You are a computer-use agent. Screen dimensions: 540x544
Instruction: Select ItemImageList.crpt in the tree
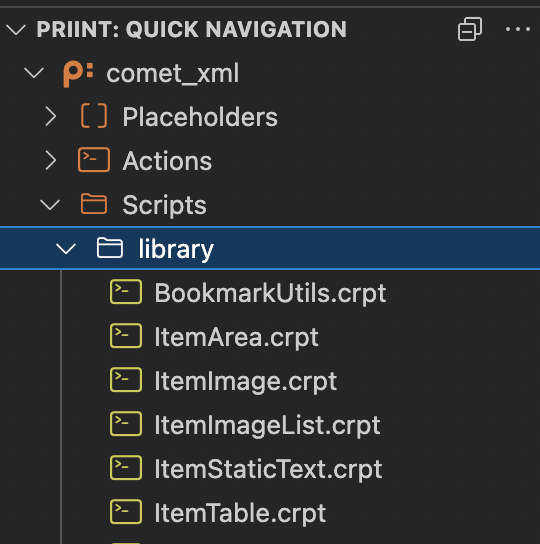click(267, 425)
